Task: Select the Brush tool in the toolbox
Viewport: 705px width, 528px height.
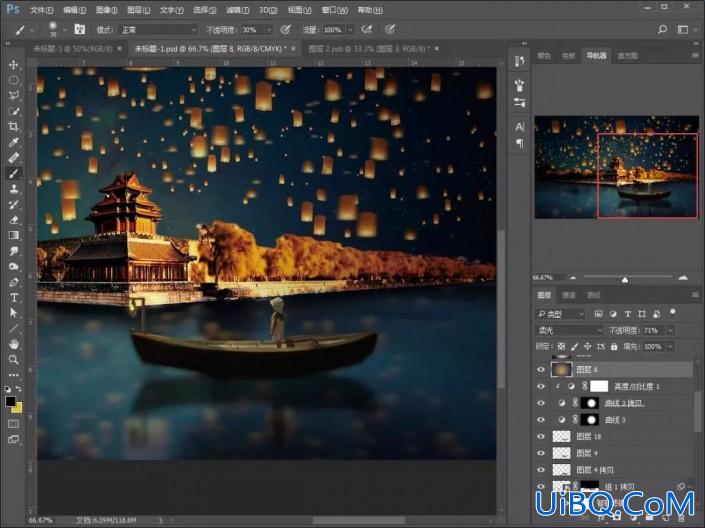Action: click(x=13, y=173)
